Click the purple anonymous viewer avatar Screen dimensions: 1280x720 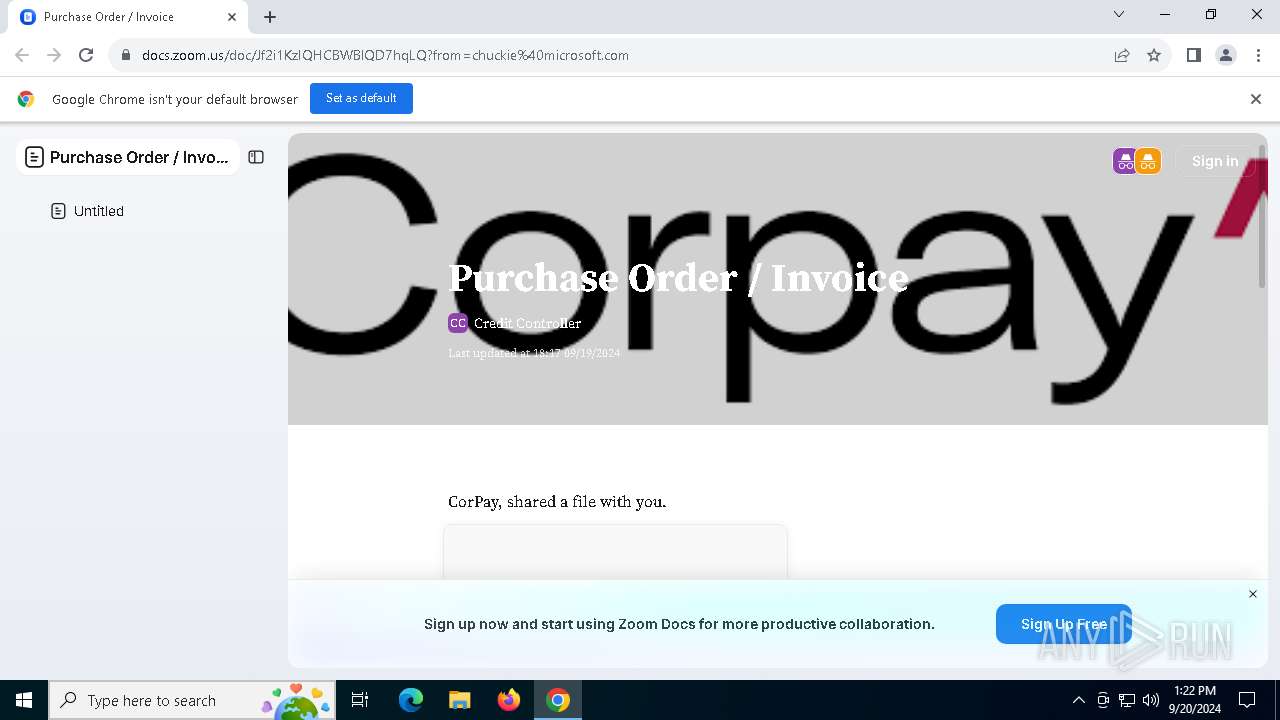pyautogui.click(x=1125, y=161)
